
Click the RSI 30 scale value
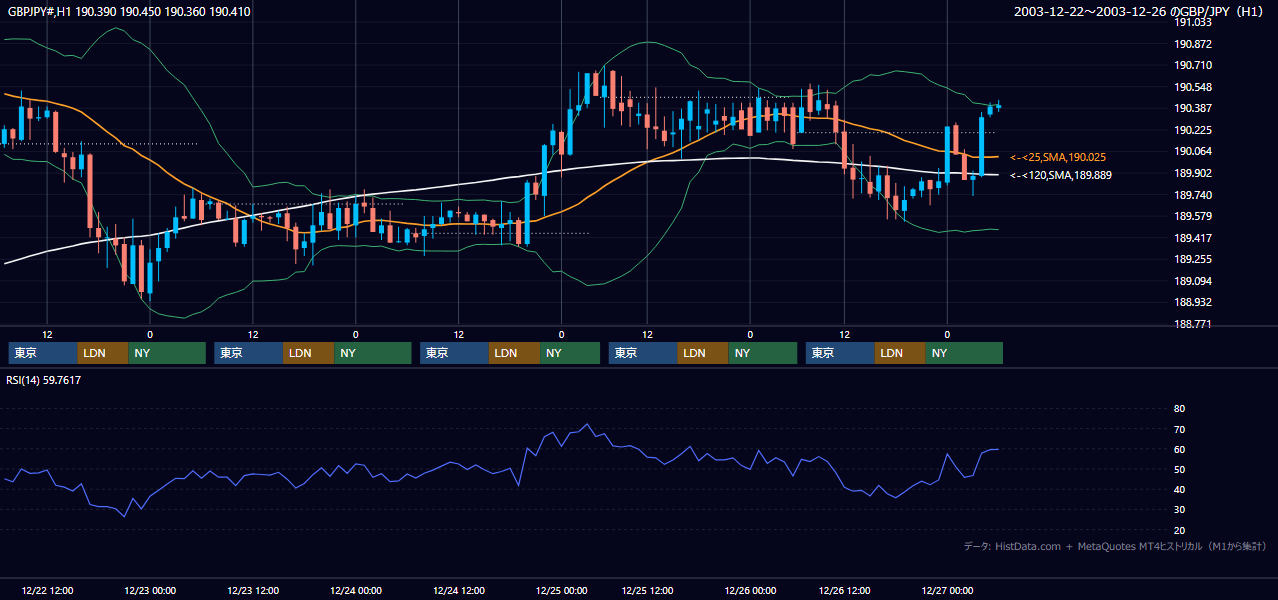coord(1179,510)
